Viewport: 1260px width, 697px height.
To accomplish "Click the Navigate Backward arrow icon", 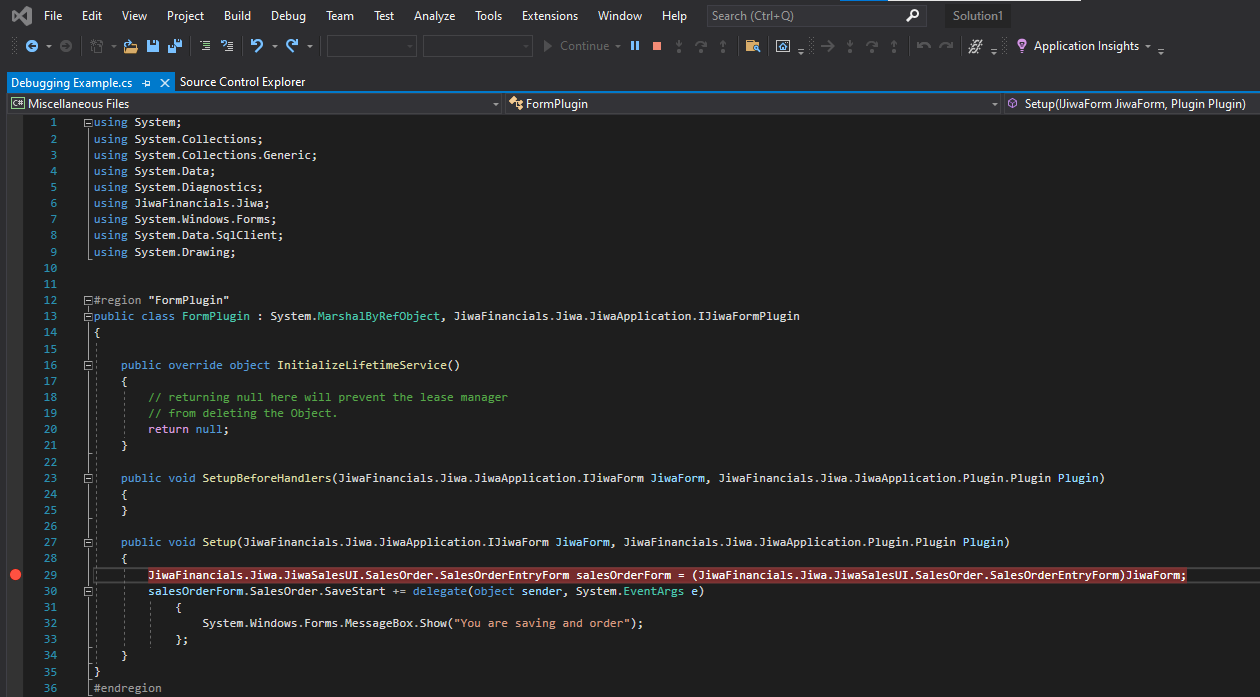I will coord(32,46).
